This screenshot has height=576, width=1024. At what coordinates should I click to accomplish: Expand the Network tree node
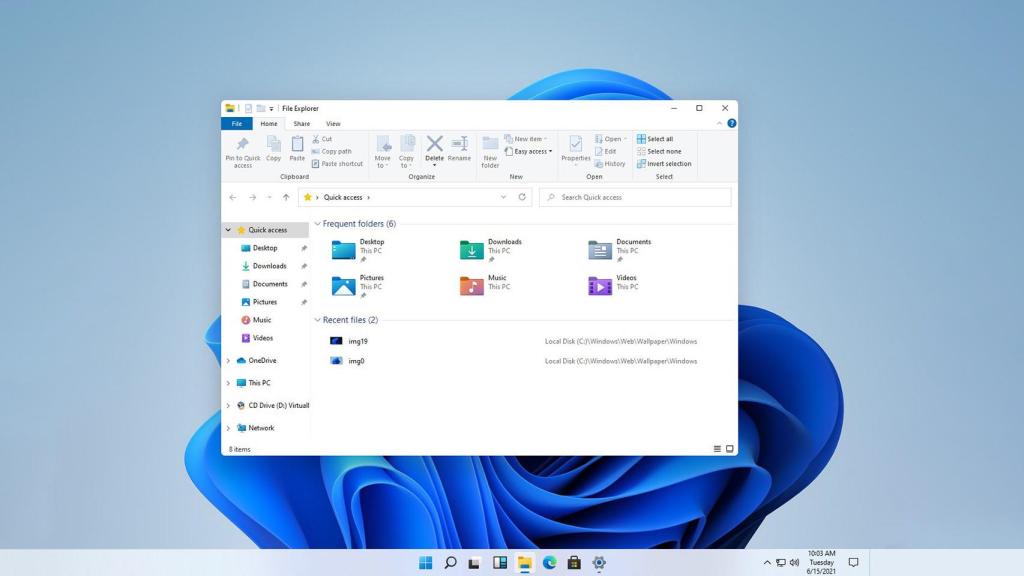click(228, 428)
